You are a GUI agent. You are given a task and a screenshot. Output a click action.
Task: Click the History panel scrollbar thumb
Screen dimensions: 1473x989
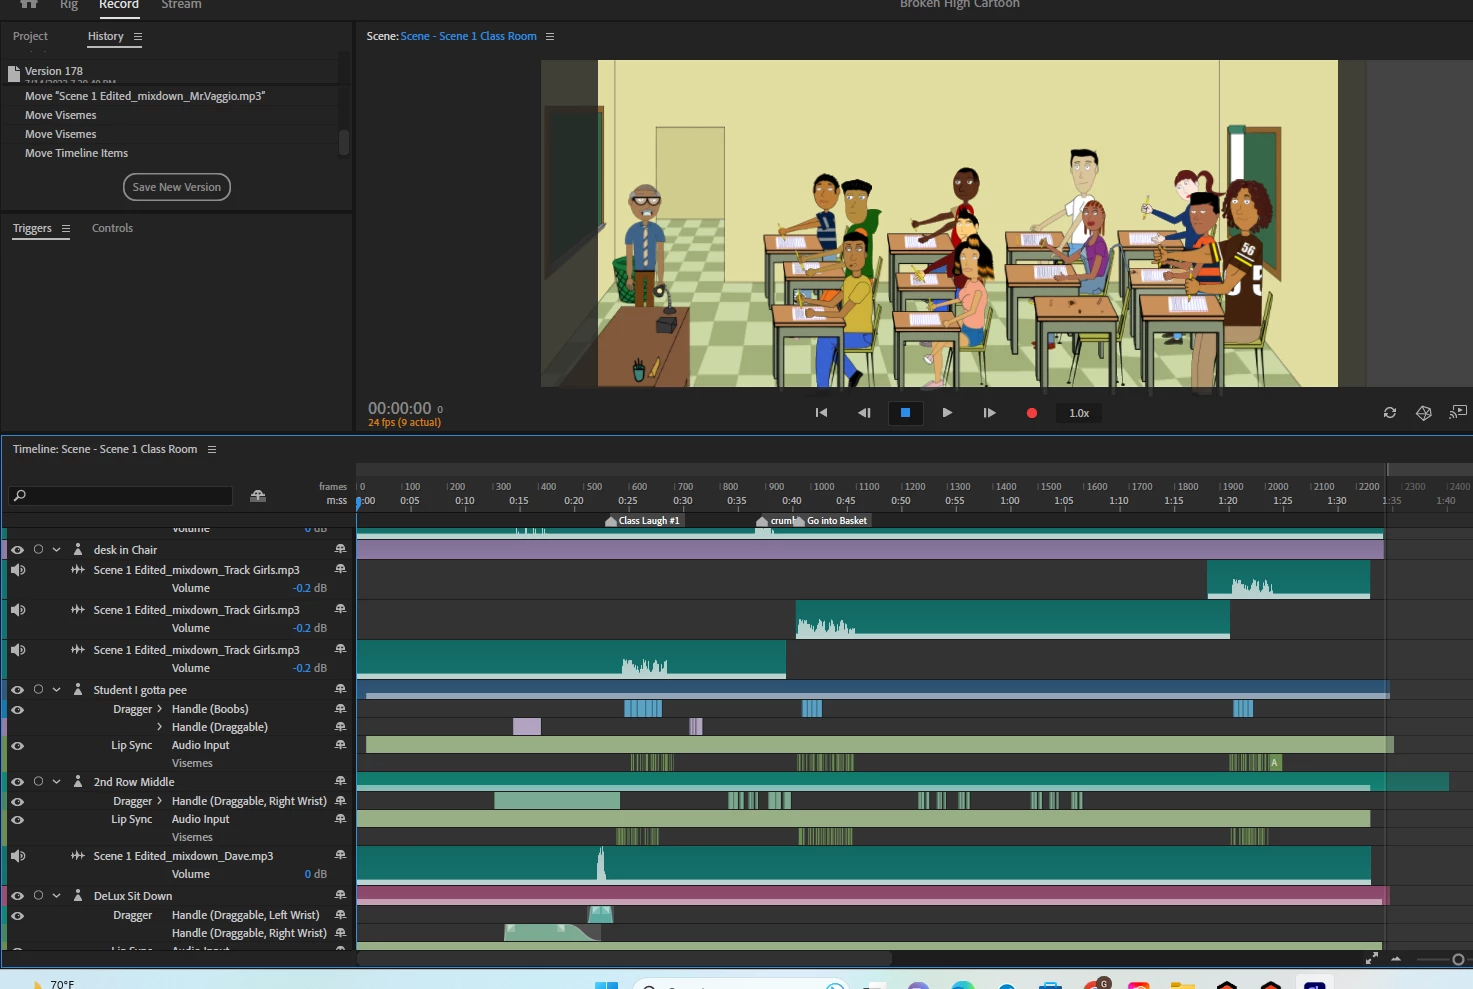344,143
